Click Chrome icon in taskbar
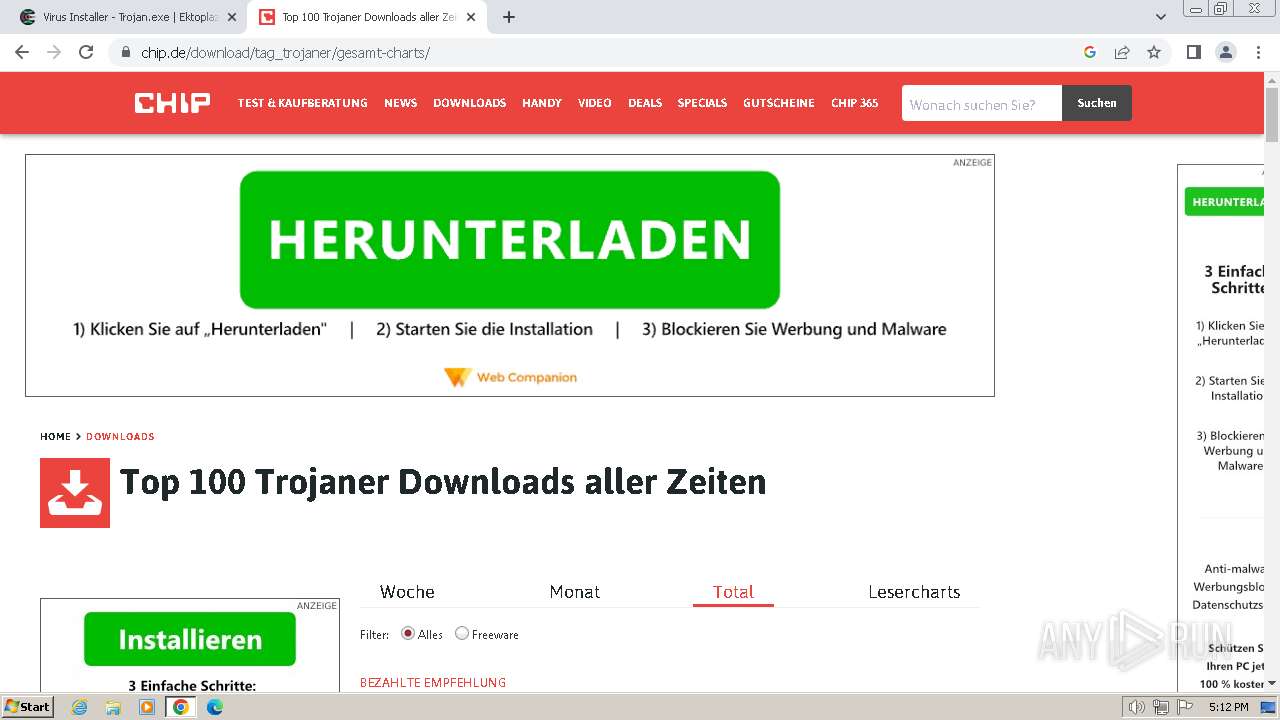The image size is (1280, 720). click(x=181, y=707)
